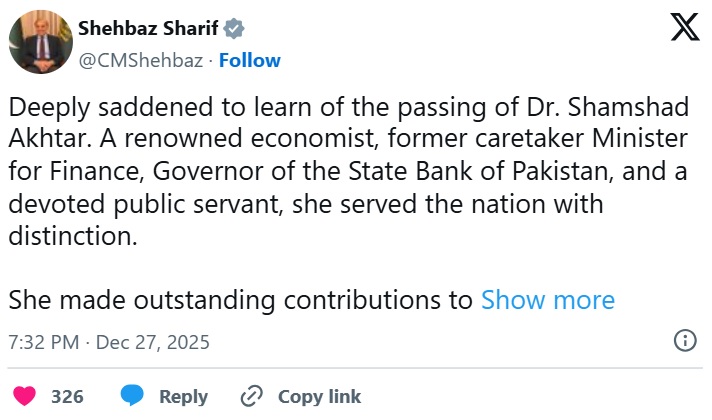
Task: Click the 326 likes count
Action: point(67,396)
